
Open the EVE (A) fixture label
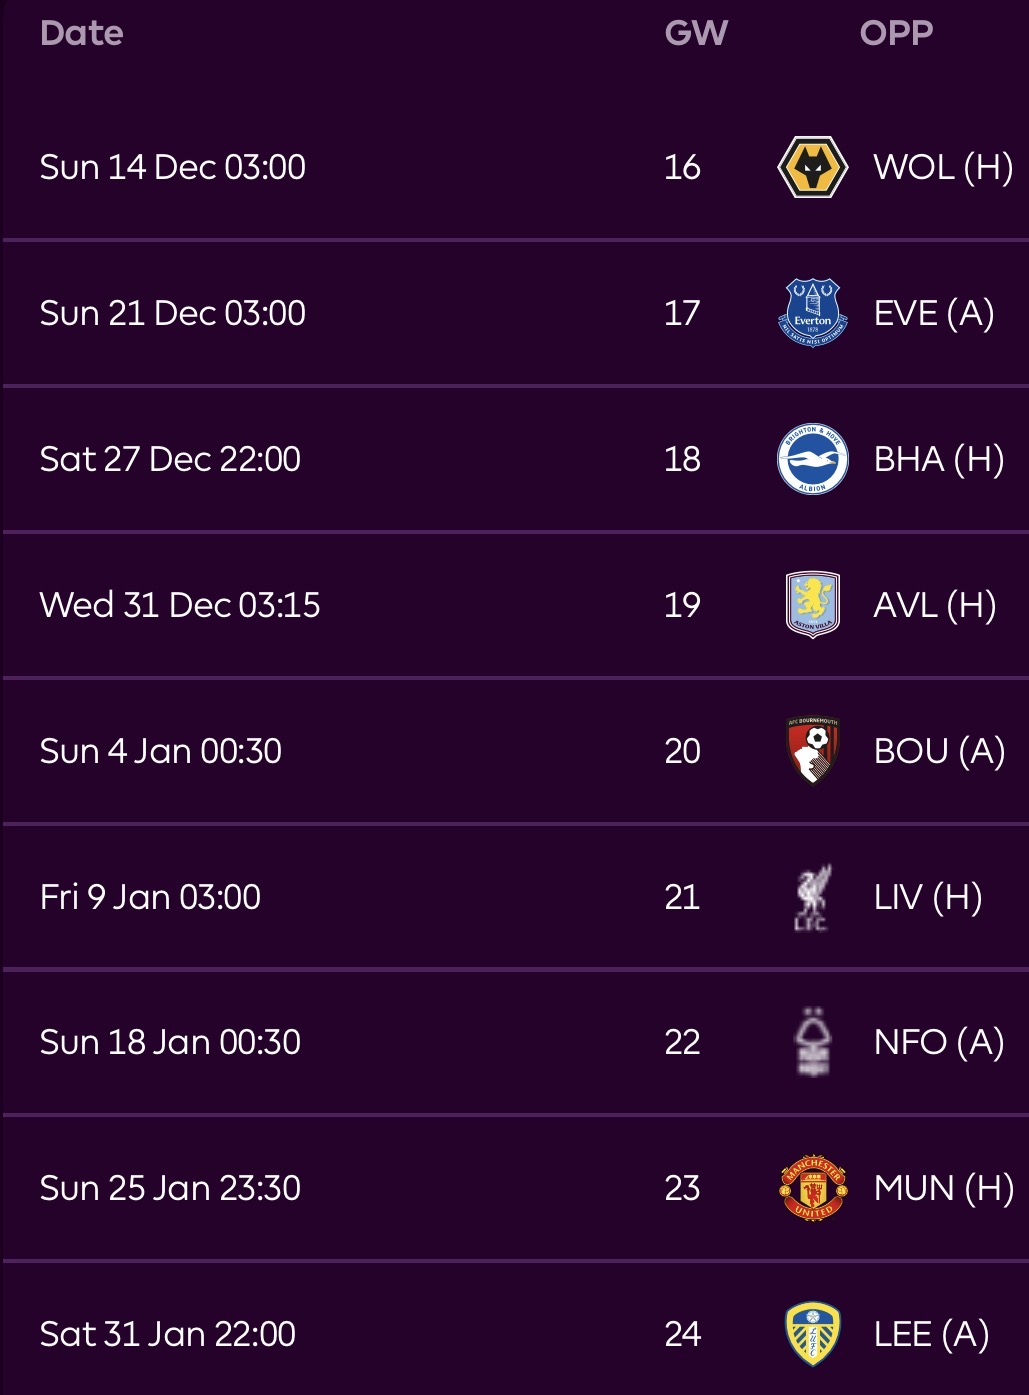(934, 313)
